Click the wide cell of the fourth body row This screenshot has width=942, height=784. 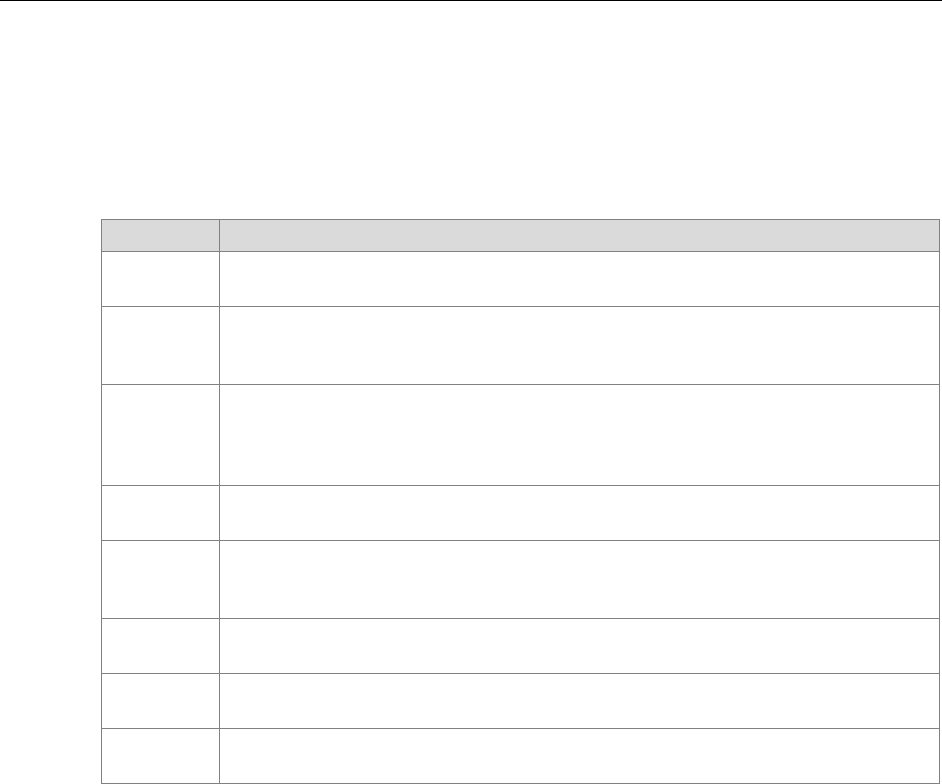580,512
